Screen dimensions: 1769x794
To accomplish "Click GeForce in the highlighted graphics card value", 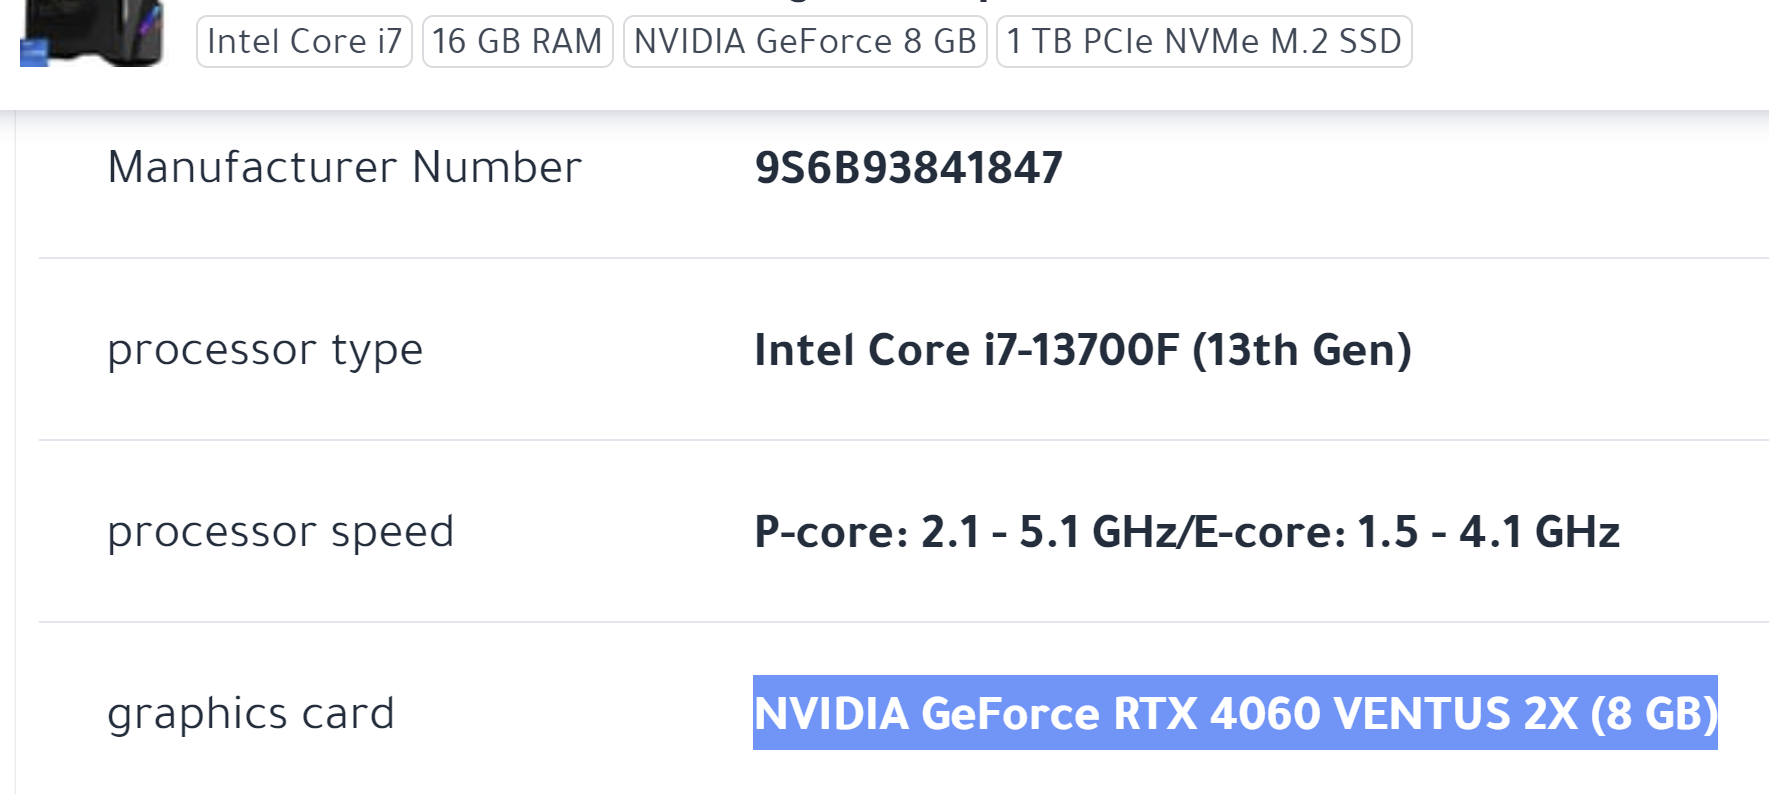I will [1010, 714].
